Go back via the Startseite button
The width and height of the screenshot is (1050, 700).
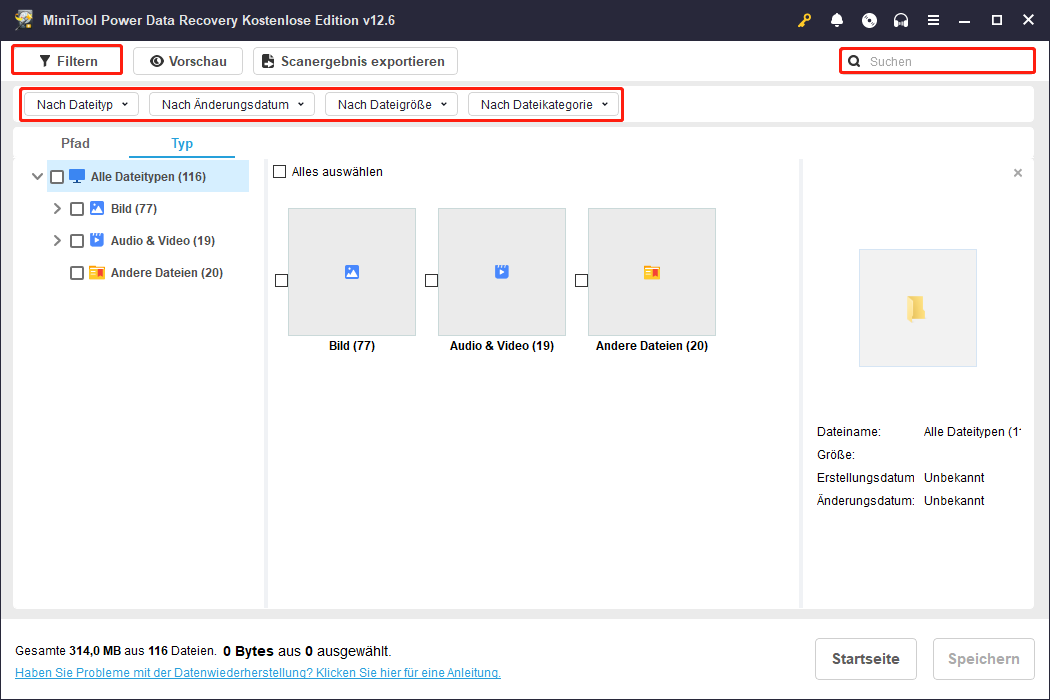(x=865, y=658)
